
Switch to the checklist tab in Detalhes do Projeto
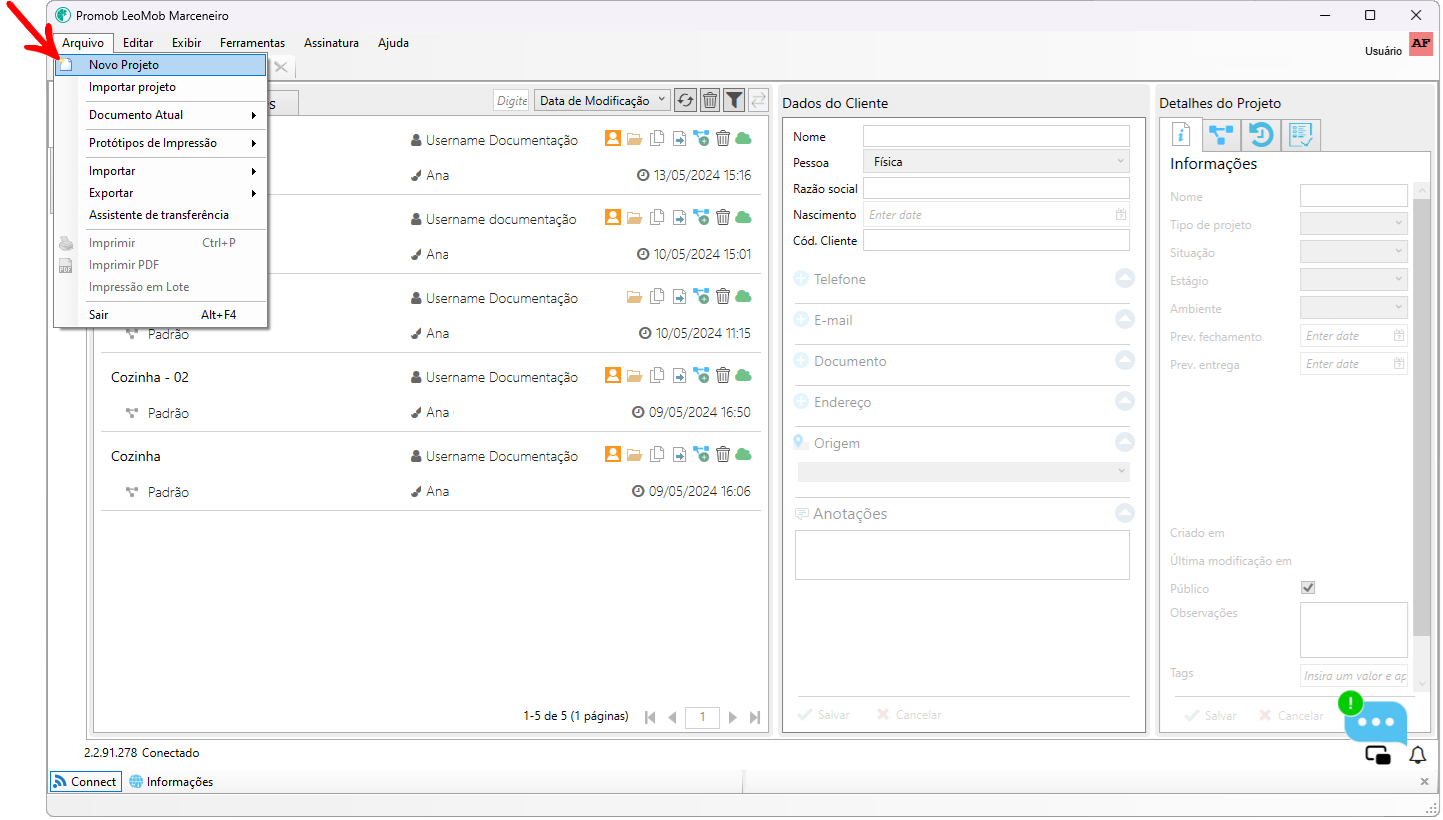pyautogui.click(x=1301, y=135)
